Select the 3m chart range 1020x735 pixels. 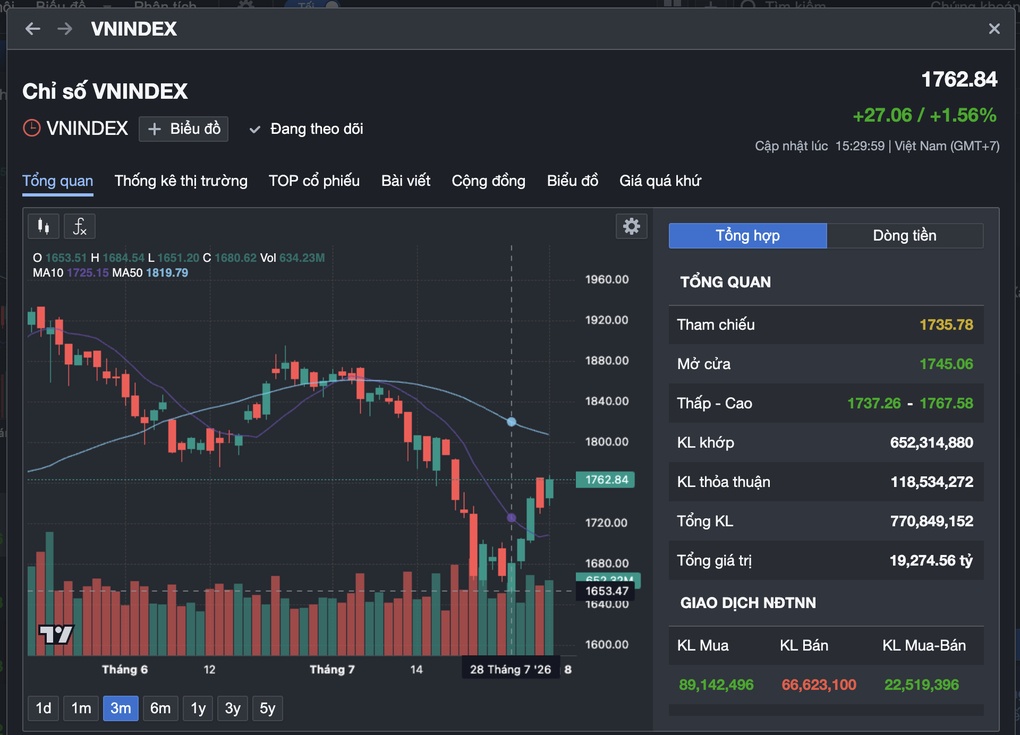(x=120, y=708)
